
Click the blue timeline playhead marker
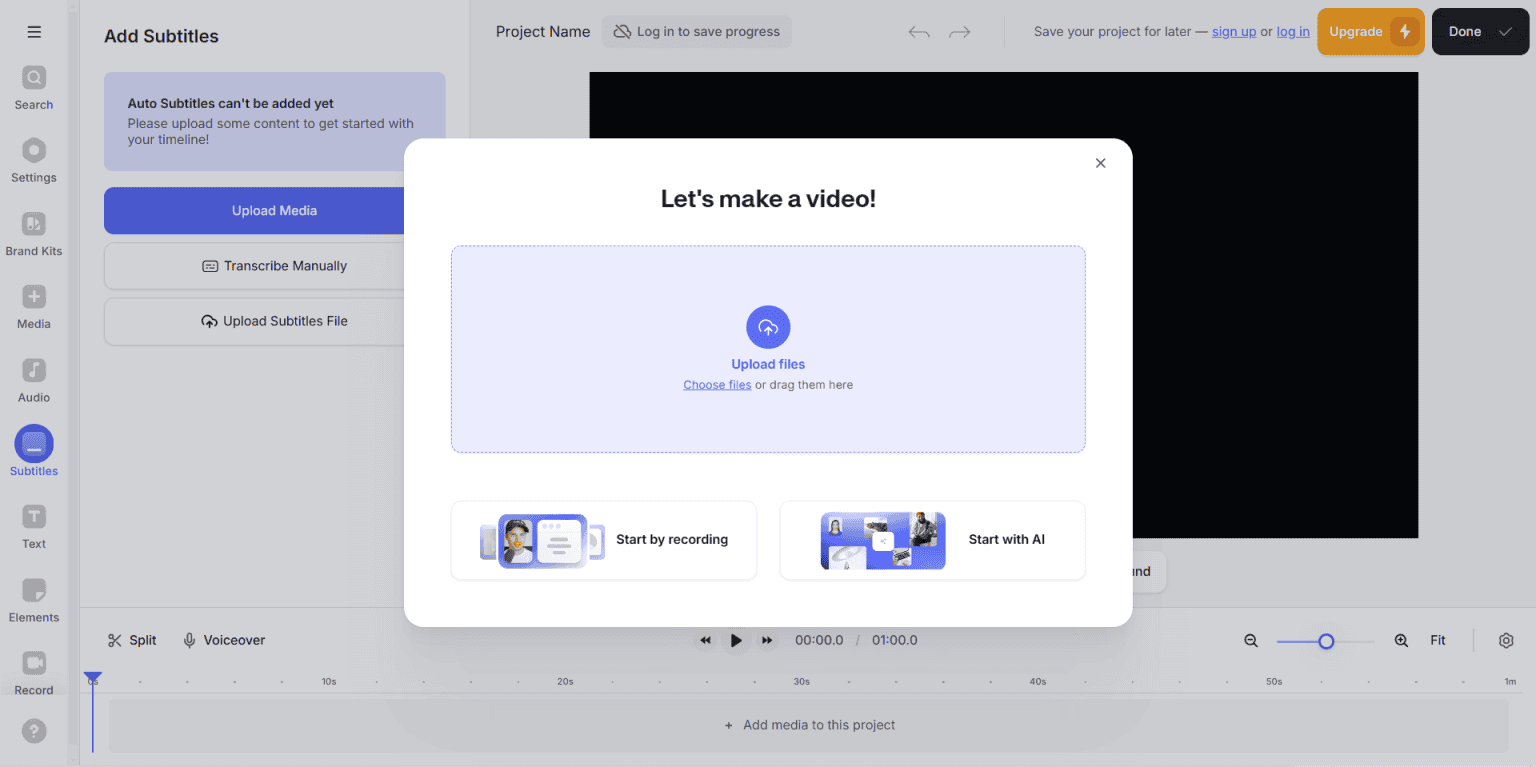pyautogui.click(x=92, y=679)
